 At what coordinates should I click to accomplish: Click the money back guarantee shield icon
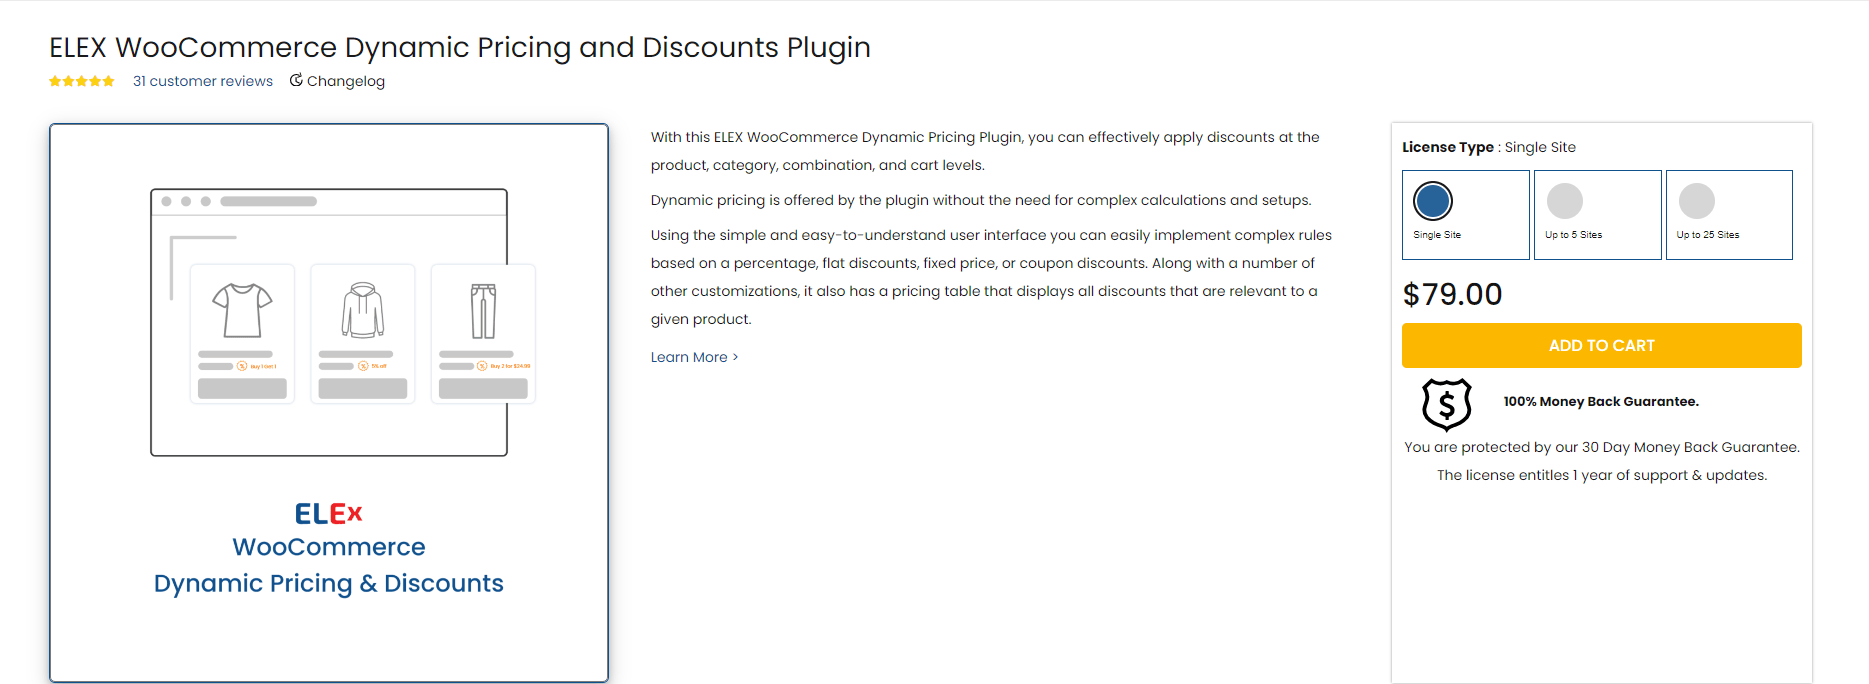(x=1446, y=404)
